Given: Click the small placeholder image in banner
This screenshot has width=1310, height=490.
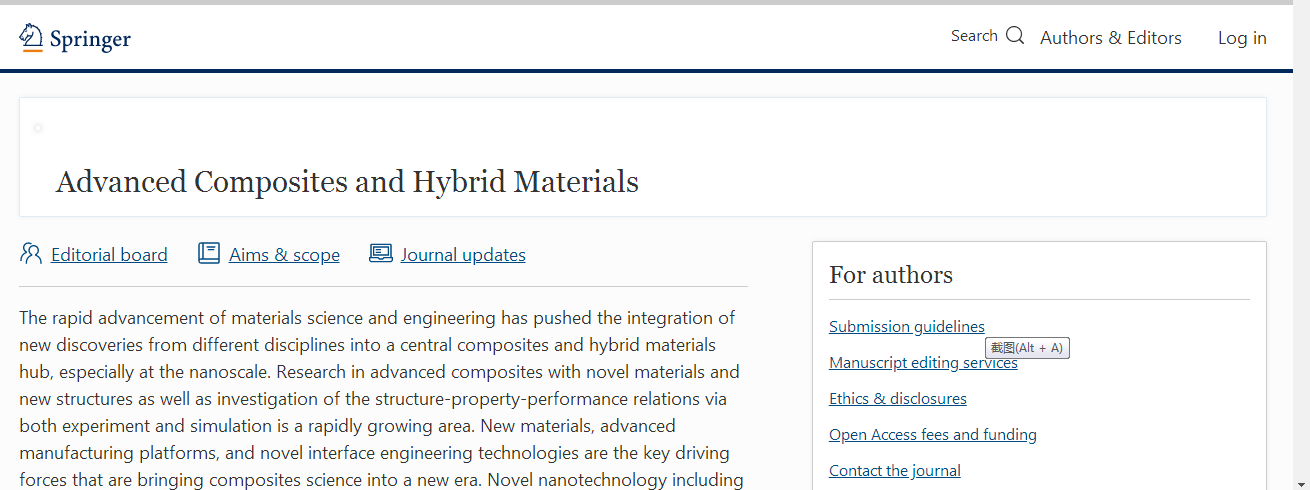Looking at the screenshot, I should (x=38, y=128).
